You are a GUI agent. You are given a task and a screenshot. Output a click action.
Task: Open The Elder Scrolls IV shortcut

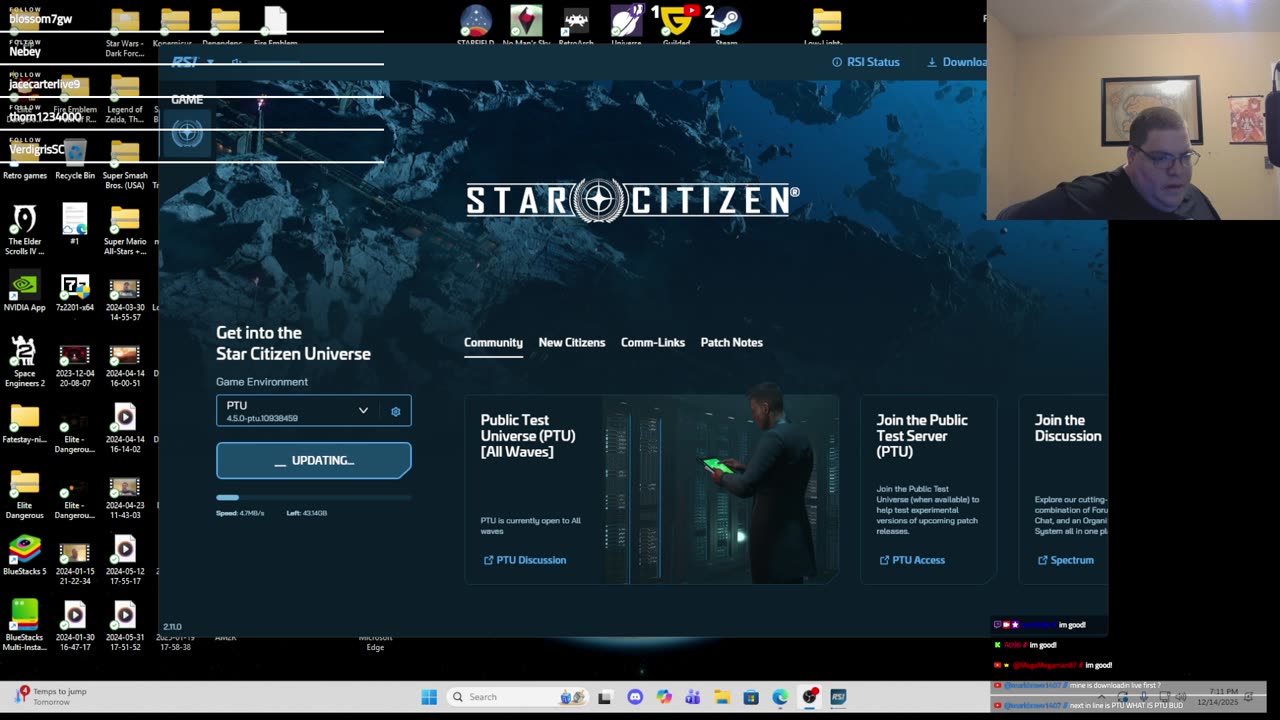(25, 229)
